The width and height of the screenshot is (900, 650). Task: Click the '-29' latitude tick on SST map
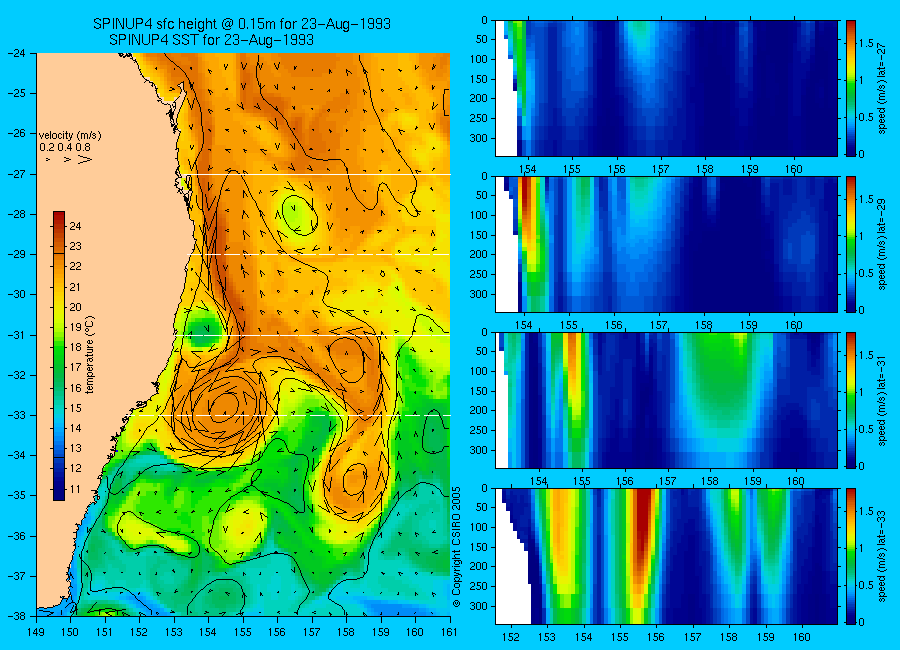(16, 254)
